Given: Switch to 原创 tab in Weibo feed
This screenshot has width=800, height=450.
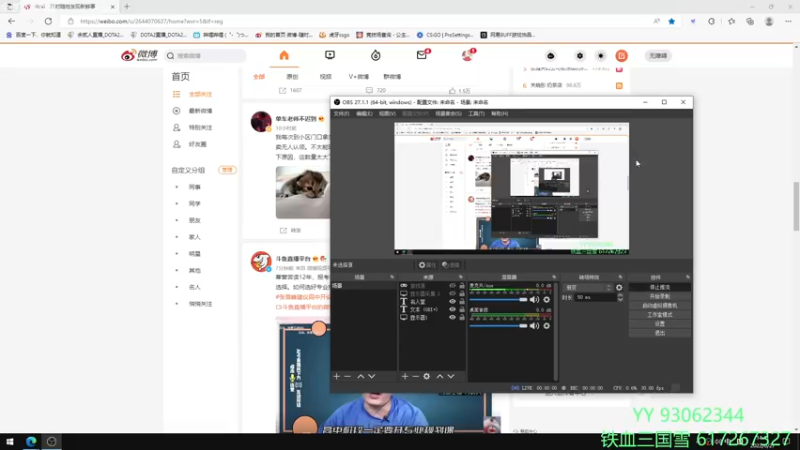Looking at the screenshot, I should click(292, 77).
